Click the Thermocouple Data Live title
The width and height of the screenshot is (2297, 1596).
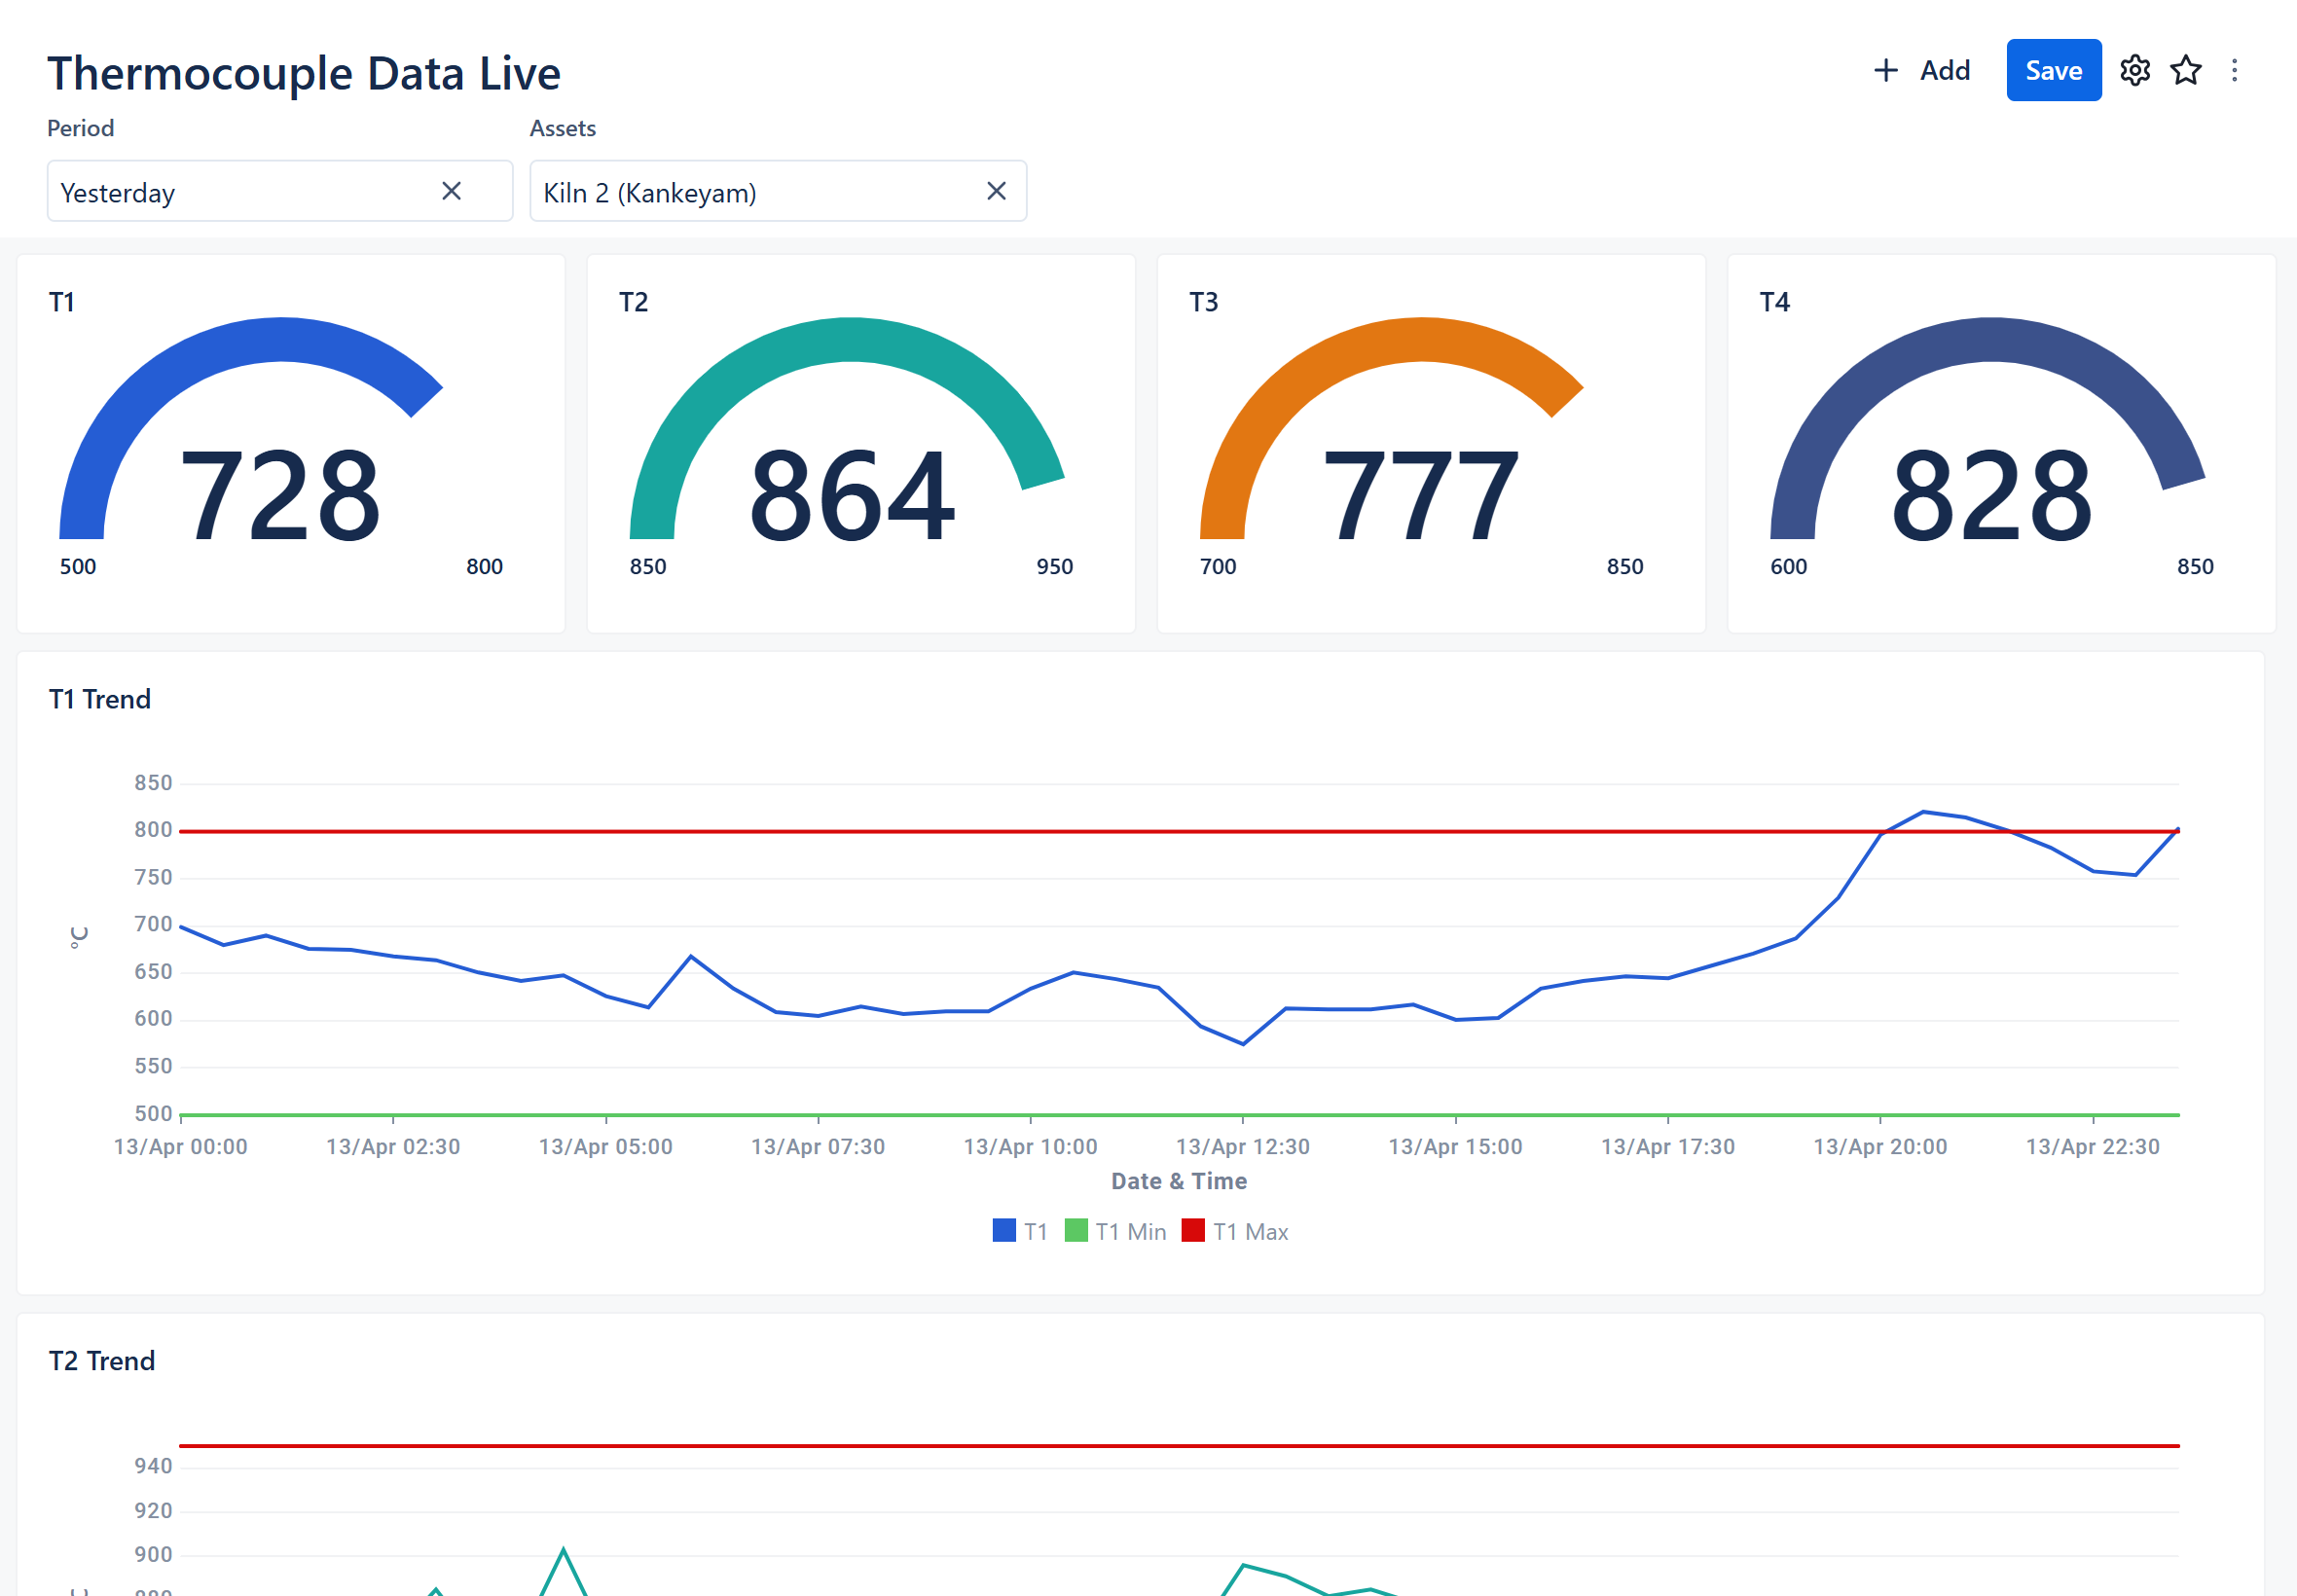point(304,73)
